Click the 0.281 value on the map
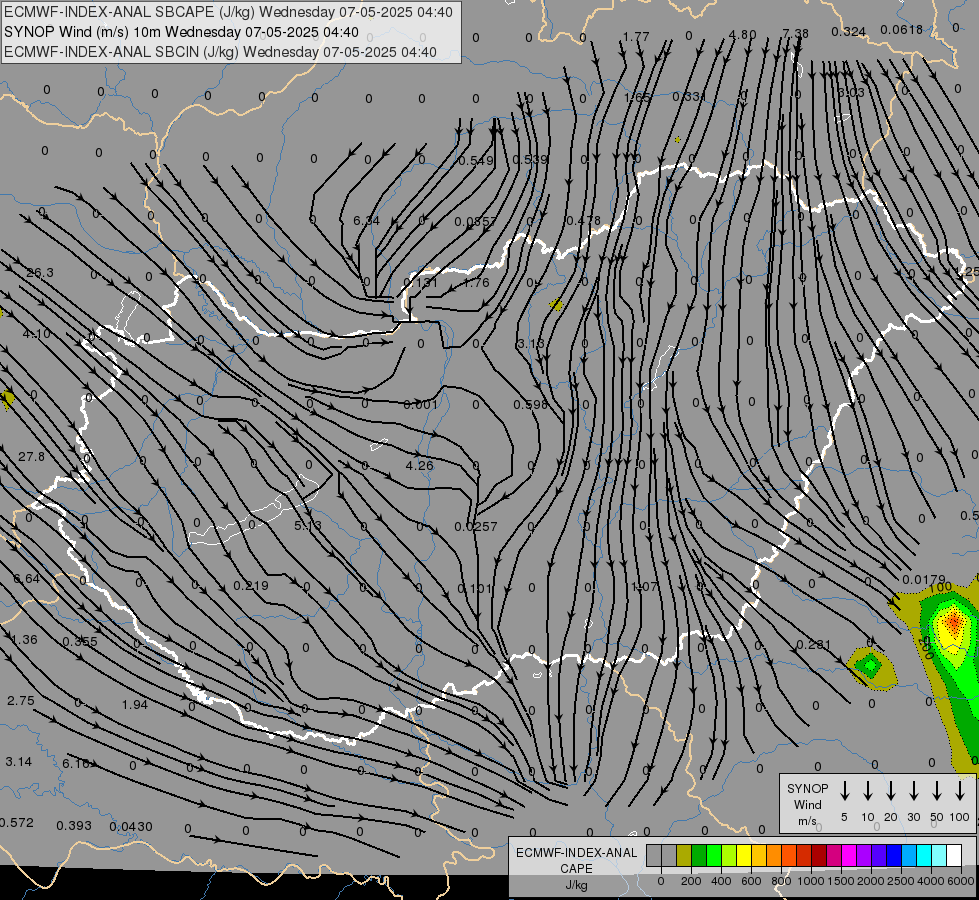 (x=814, y=645)
